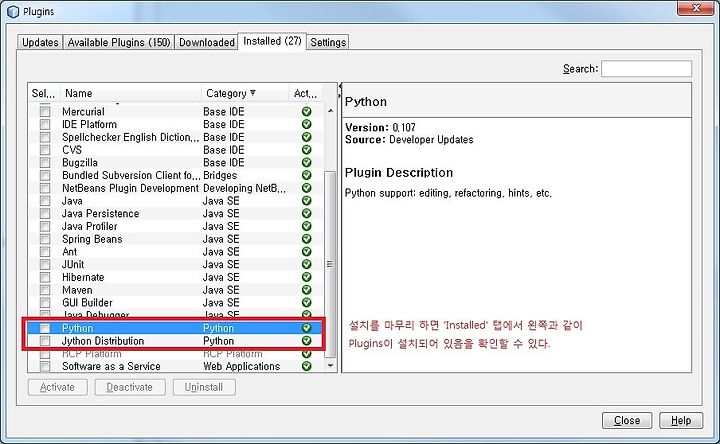
Task: Tick the checkbox in the selected Python row
Action: [45, 328]
